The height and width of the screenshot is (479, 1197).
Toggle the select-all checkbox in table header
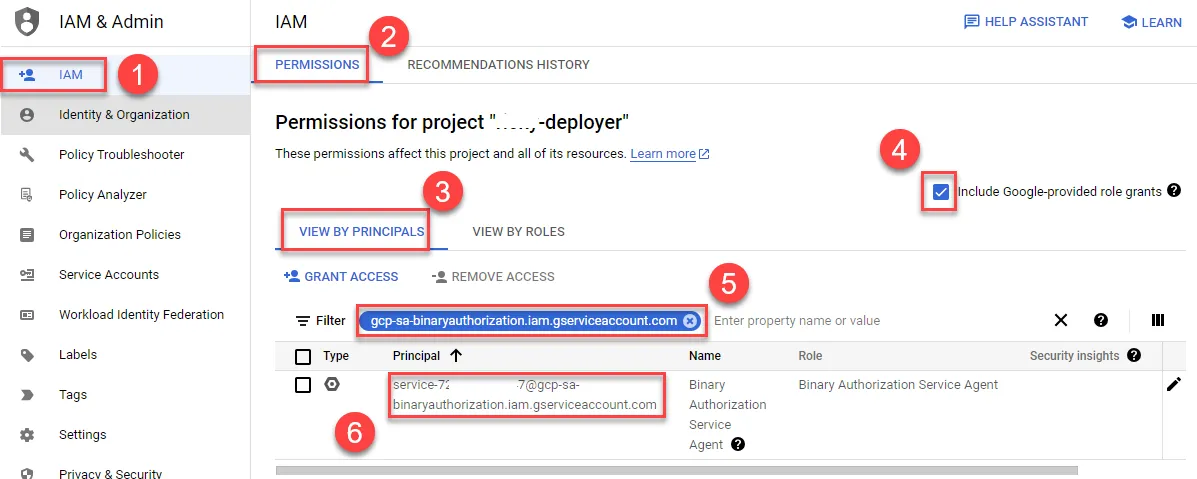(x=303, y=356)
